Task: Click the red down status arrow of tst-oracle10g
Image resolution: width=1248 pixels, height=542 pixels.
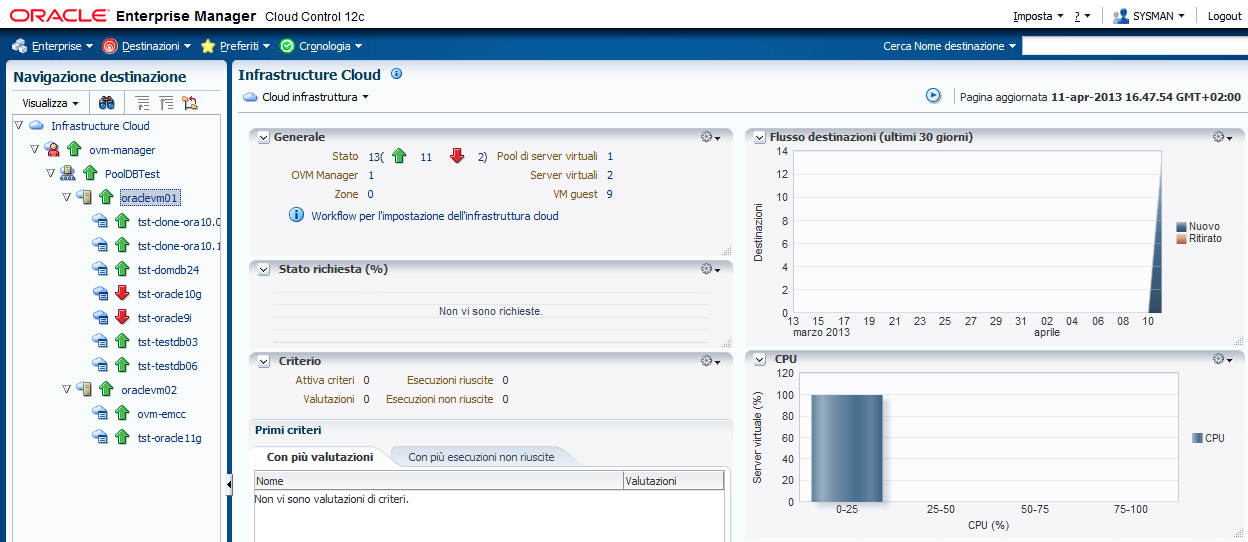Action: [122, 294]
